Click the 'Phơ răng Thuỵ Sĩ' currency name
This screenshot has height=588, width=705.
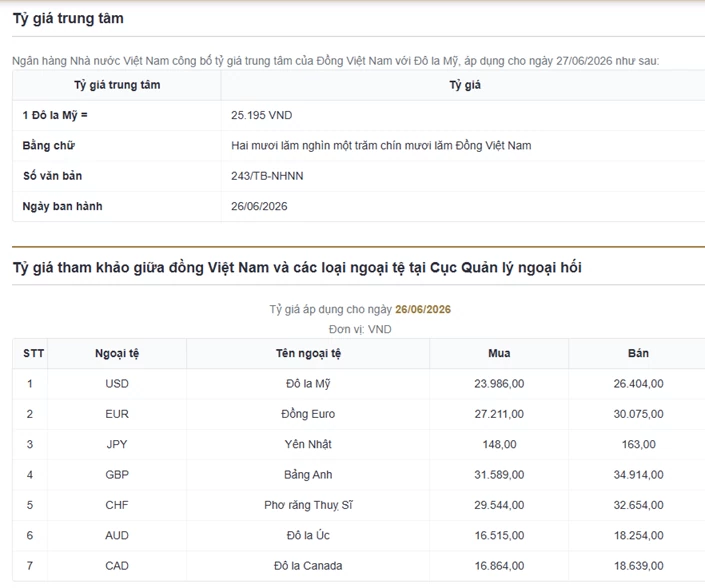pos(308,505)
